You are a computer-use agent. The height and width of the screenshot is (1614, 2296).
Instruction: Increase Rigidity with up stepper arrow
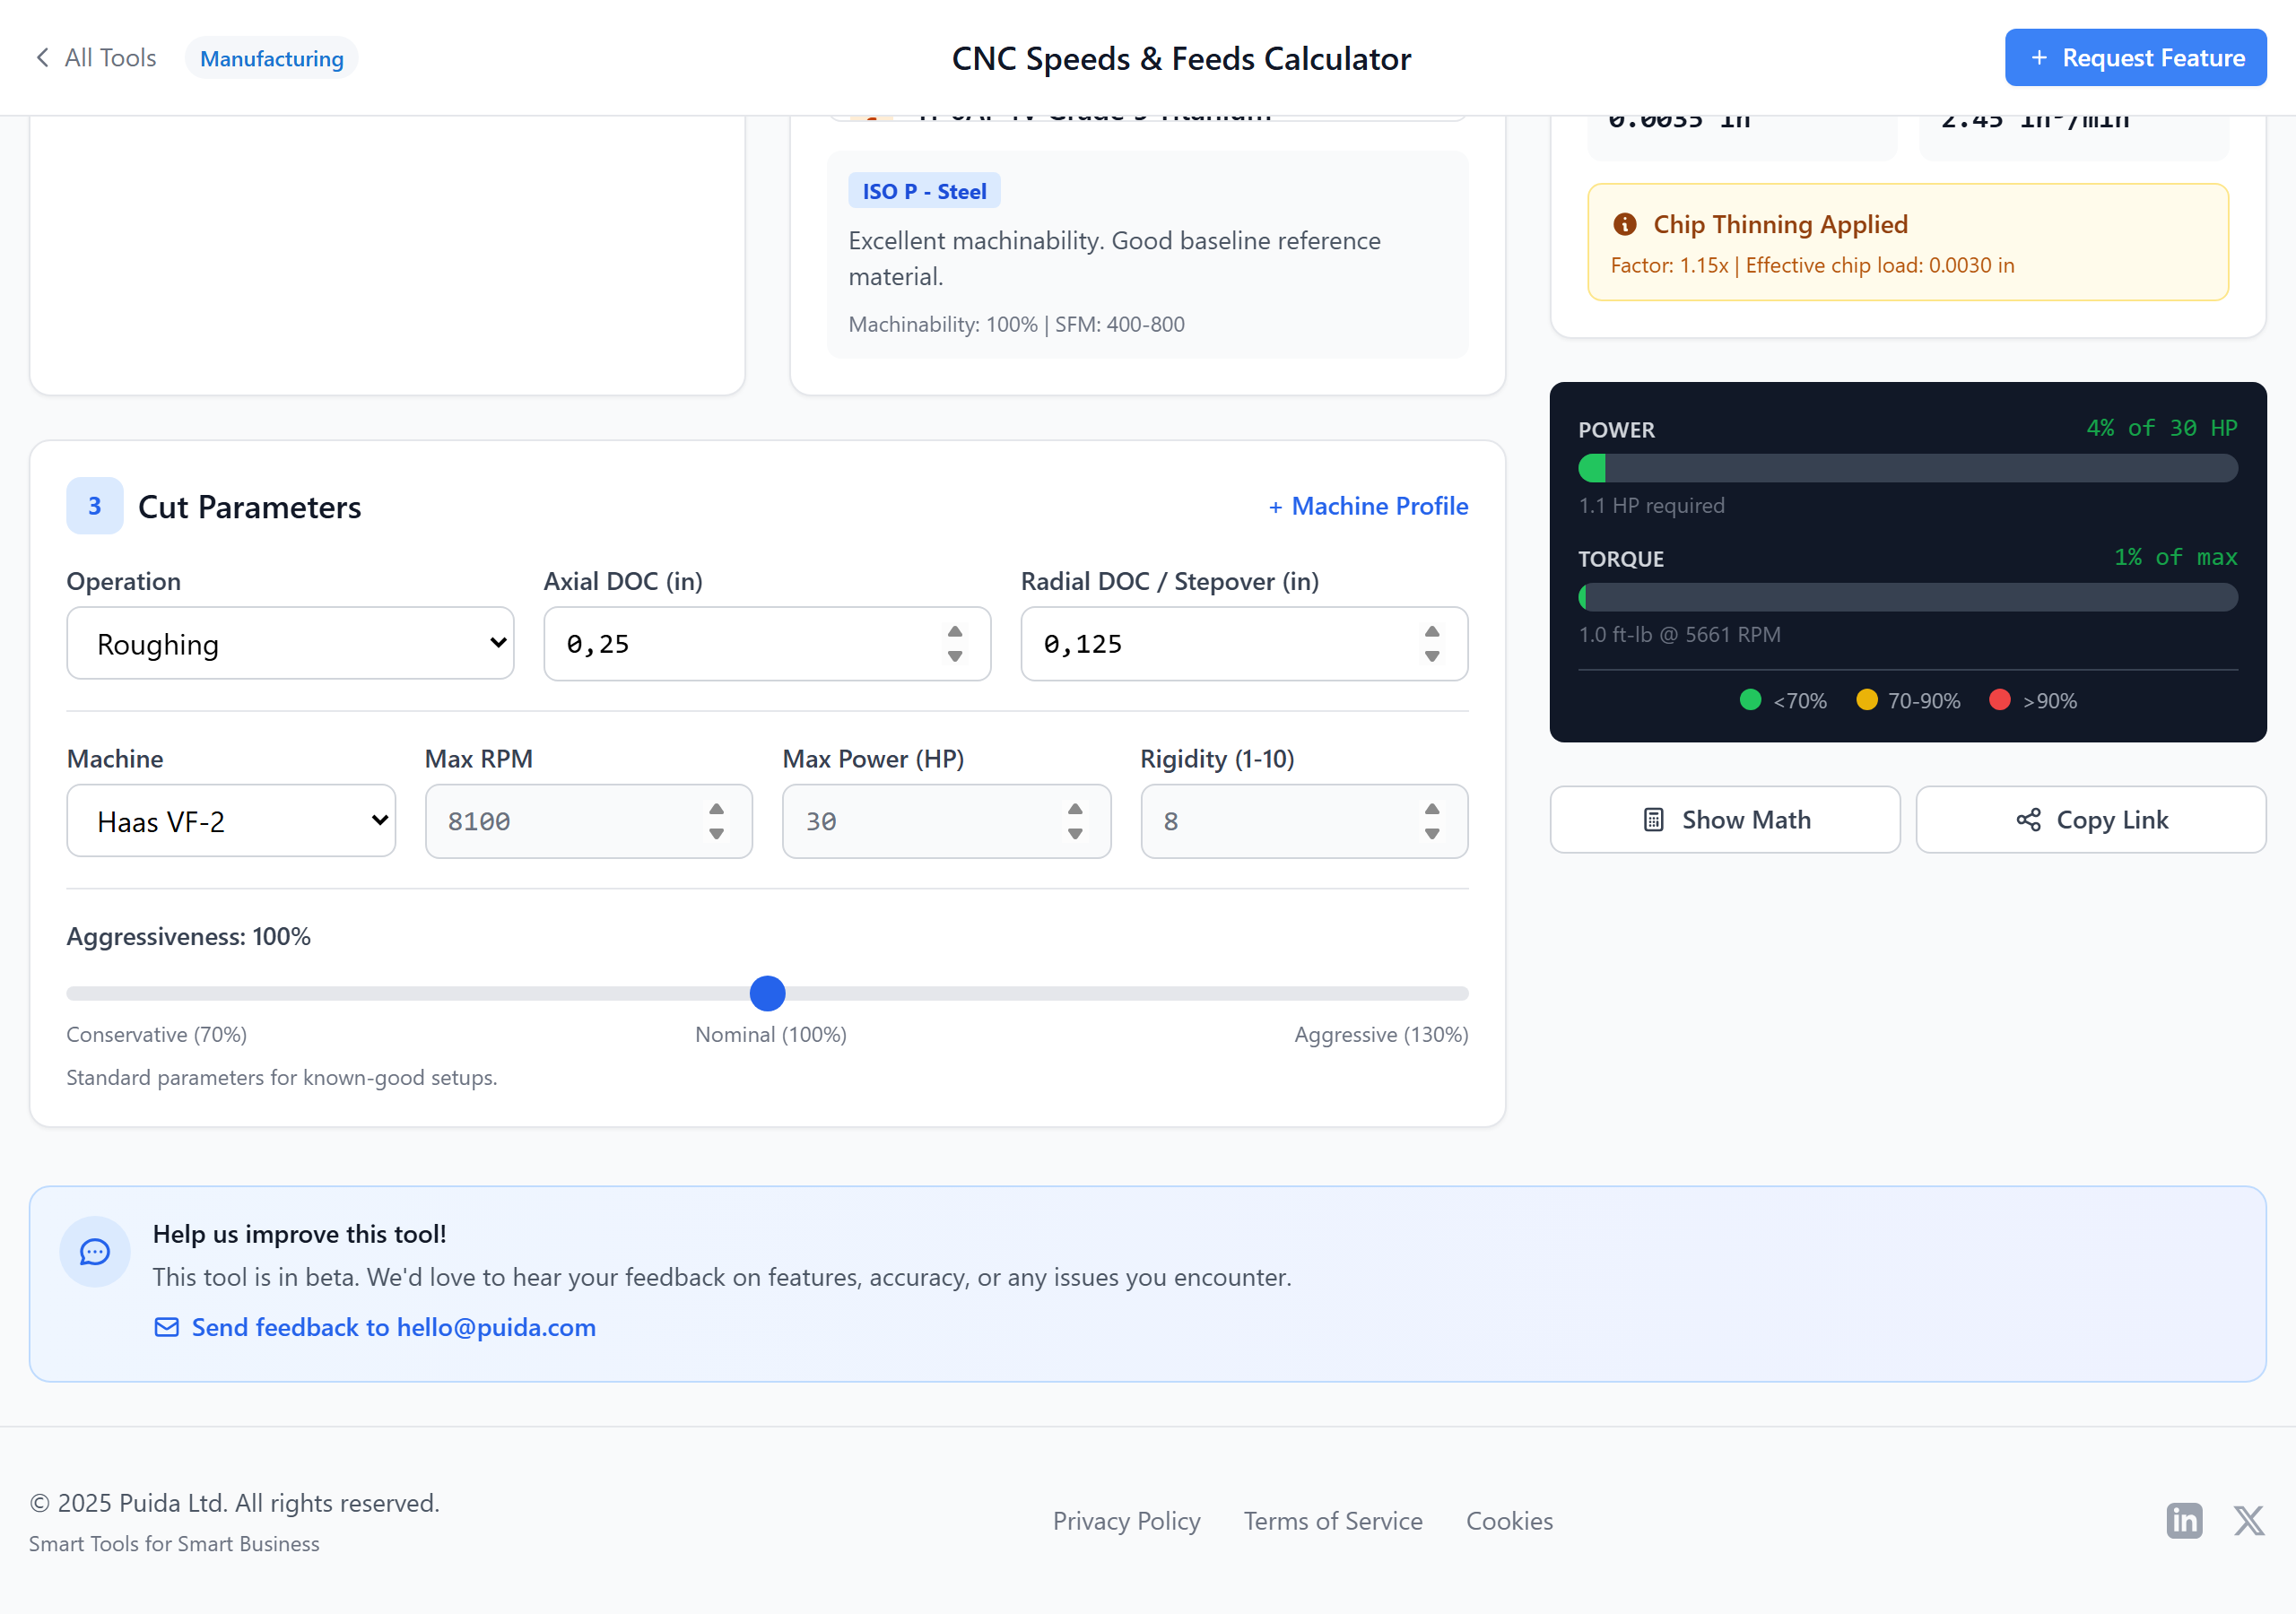tap(1432, 809)
